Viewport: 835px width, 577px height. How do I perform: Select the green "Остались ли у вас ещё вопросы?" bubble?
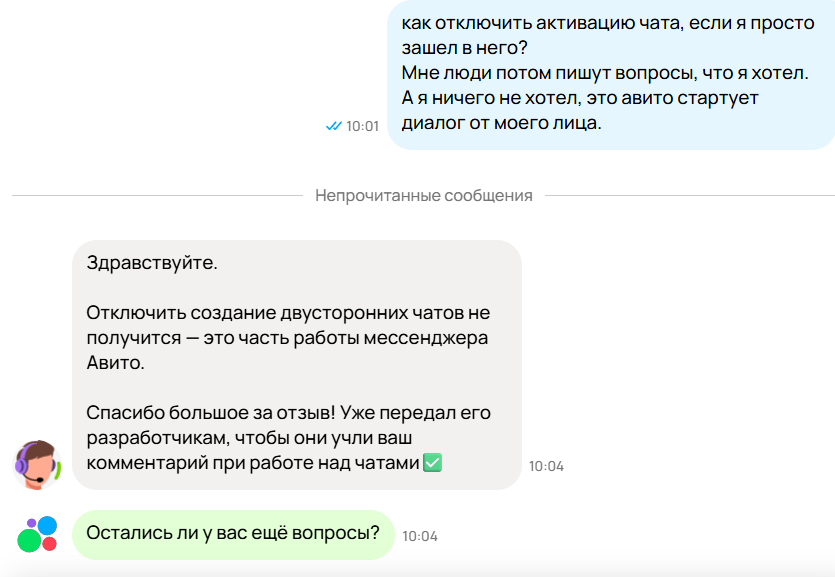(233, 534)
